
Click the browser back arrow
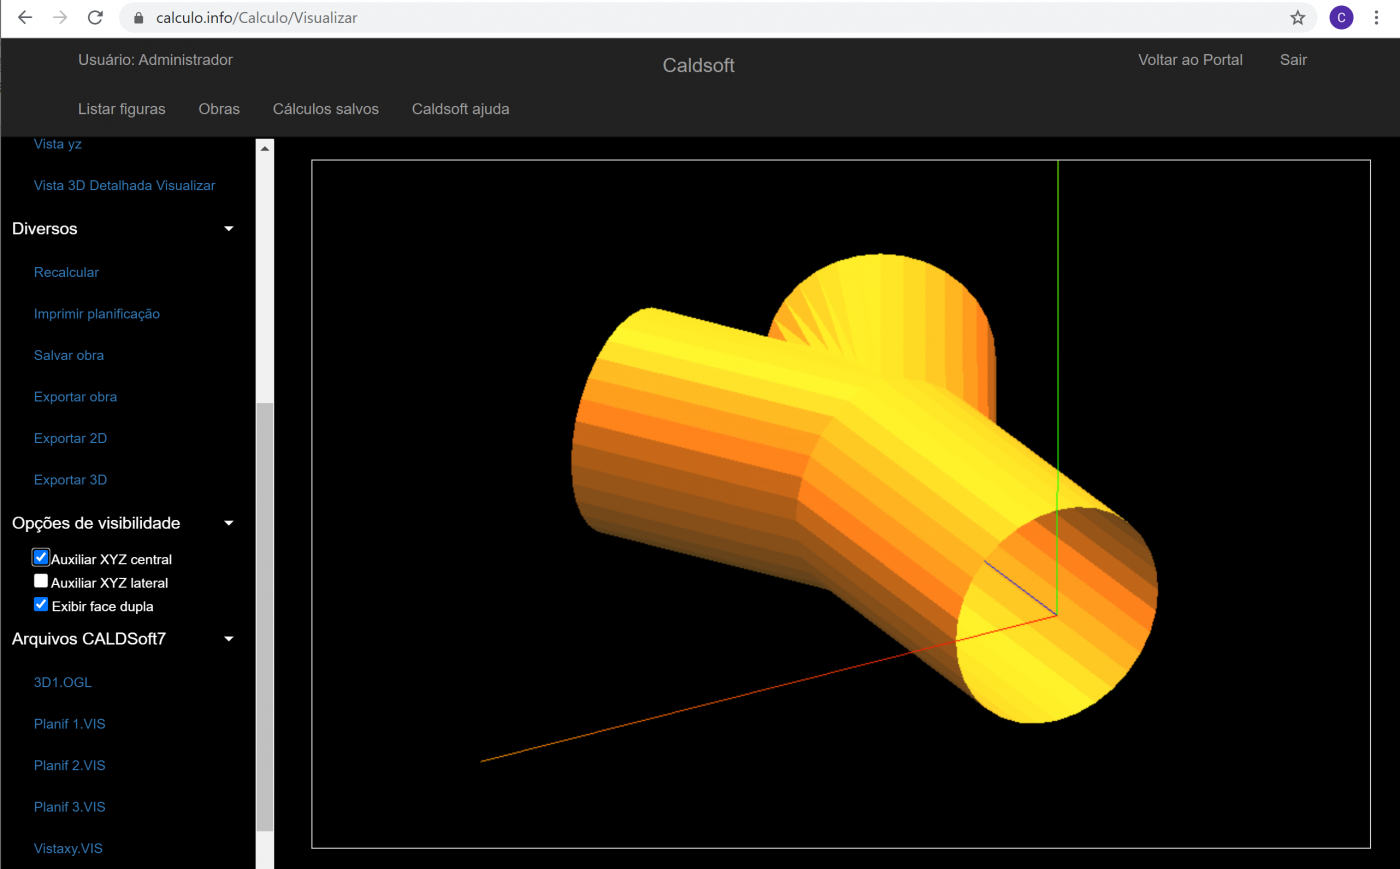[x=25, y=18]
